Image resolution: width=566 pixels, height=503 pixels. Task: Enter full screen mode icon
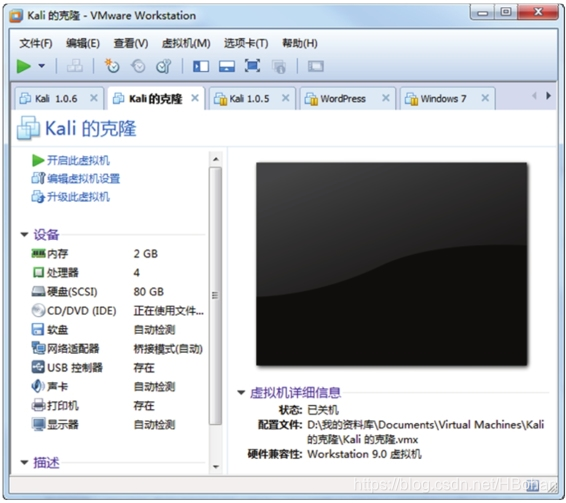coord(252,66)
